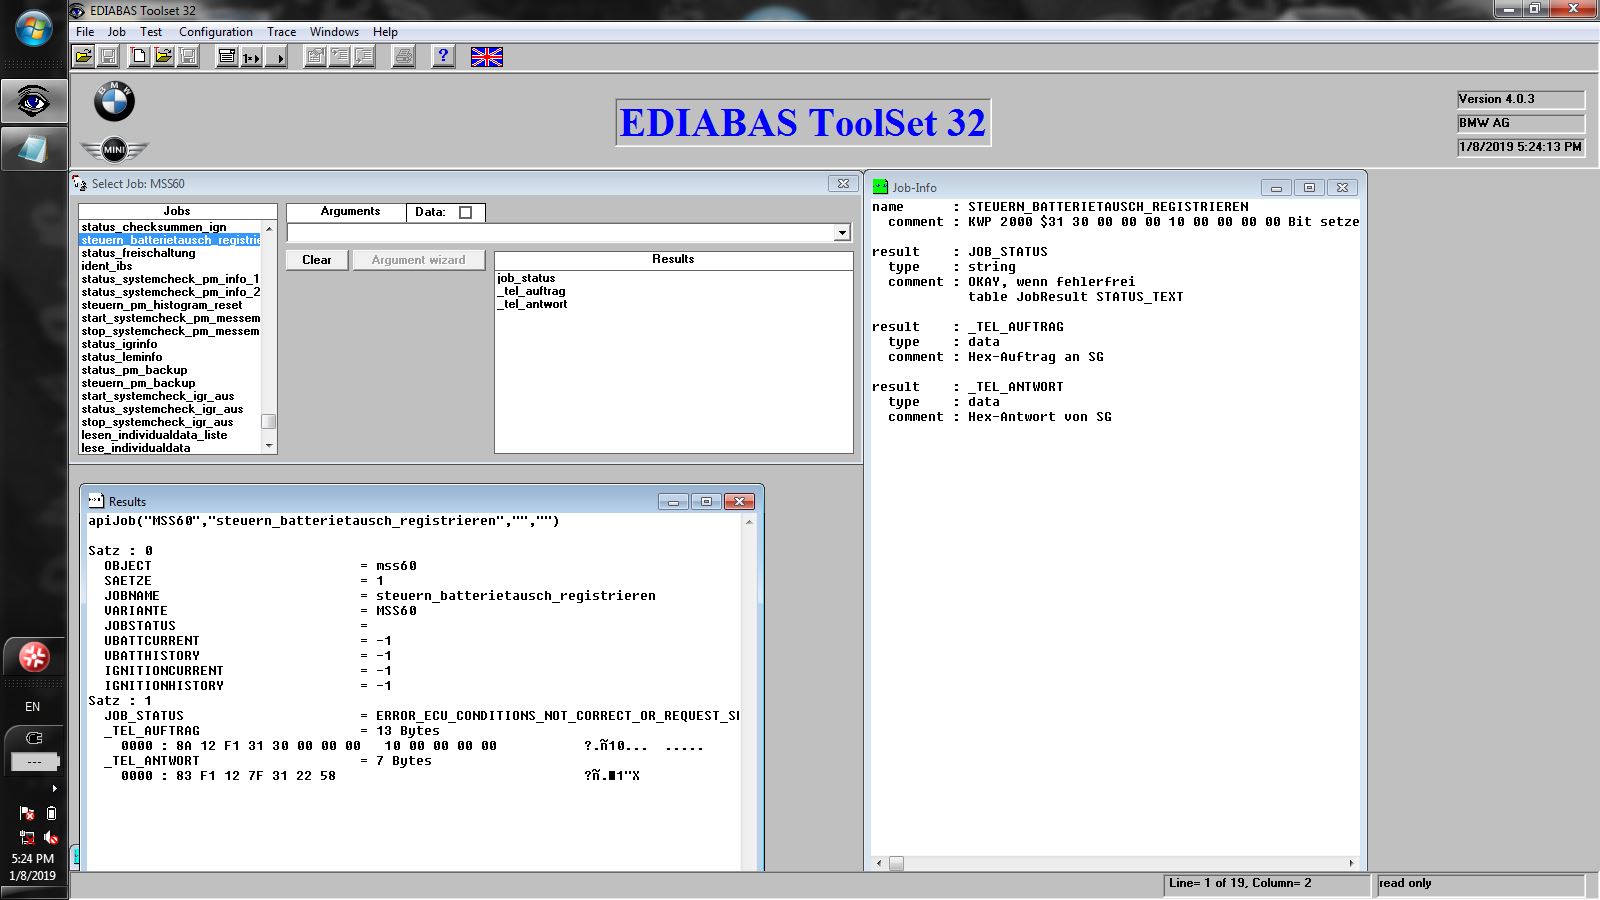This screenshot has width=1600, height=900.
Task: Open the Test menu
Action: click(151, 32)
